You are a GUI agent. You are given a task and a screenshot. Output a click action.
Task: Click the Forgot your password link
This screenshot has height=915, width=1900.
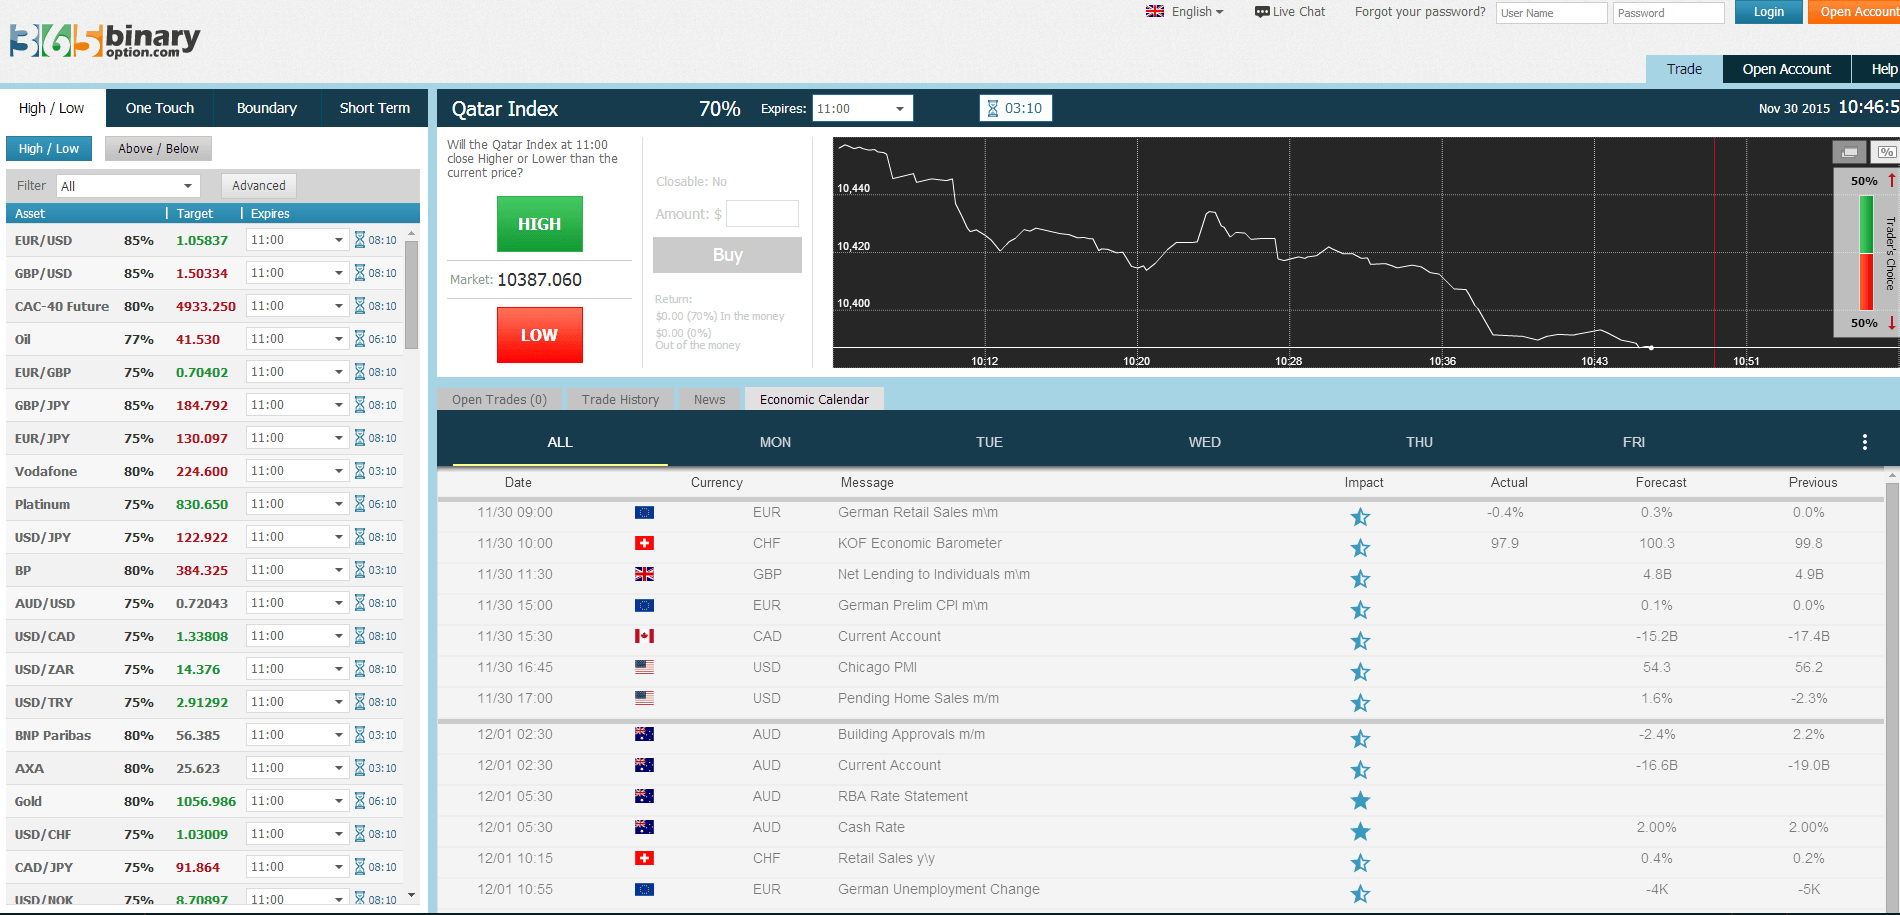click(x=1419, y=11)
